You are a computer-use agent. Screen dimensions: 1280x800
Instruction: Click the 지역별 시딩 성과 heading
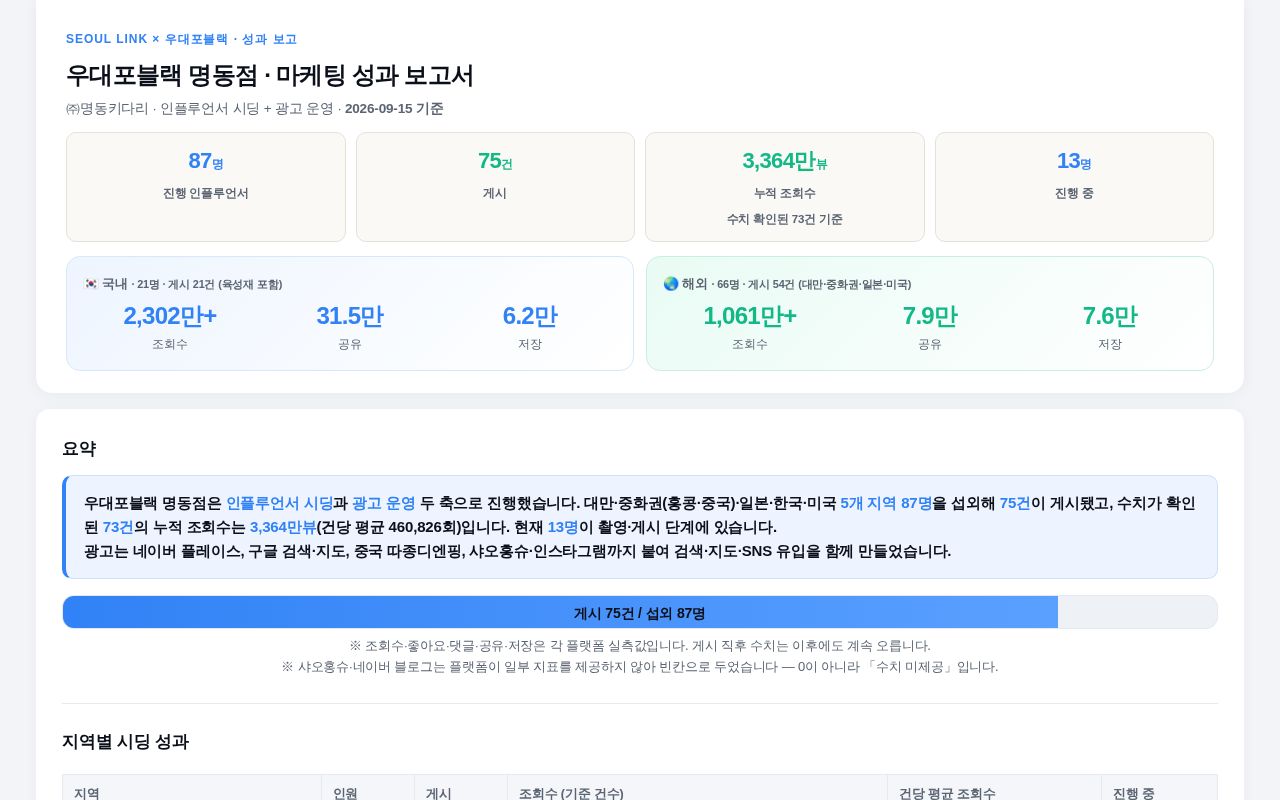pyautogui.click(x=125, y=742)
